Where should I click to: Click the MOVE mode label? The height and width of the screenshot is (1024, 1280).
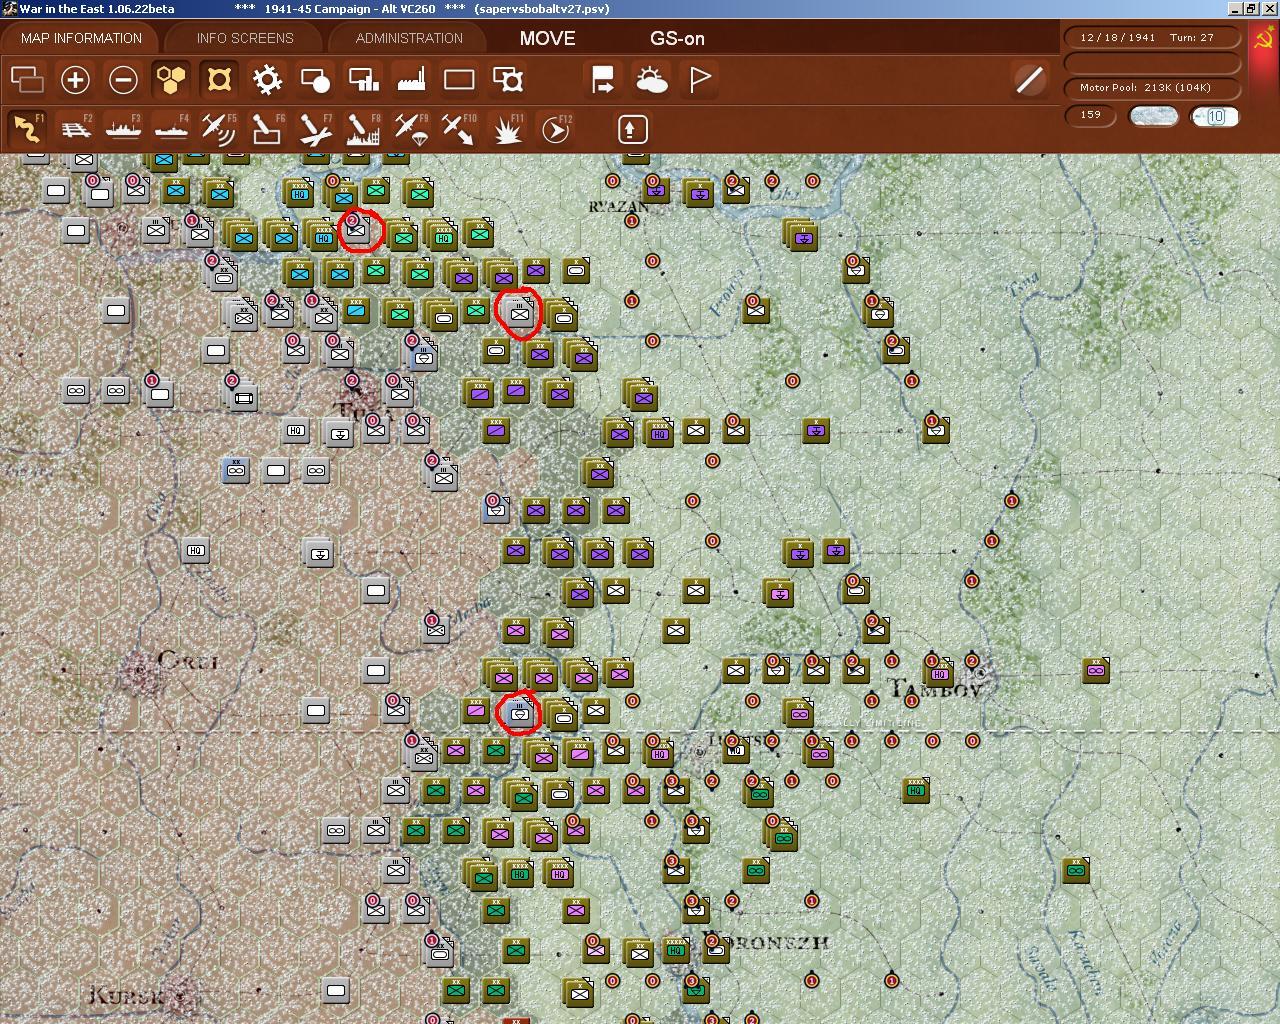(547, 38)
